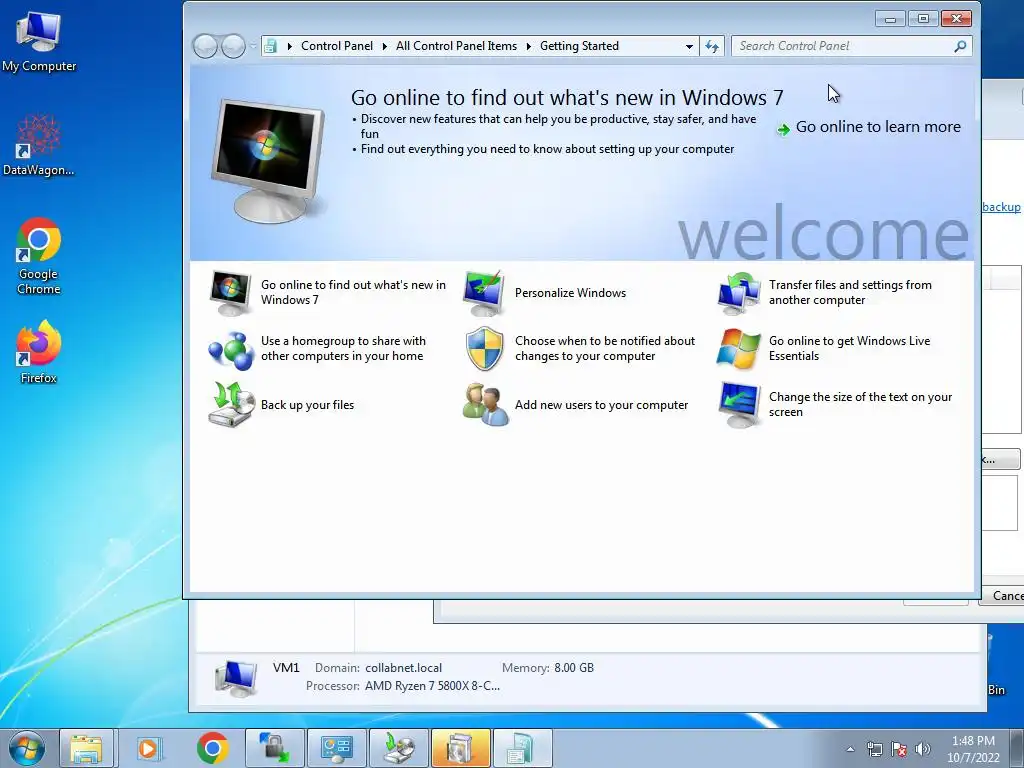Screen dimensions: 1024x768
Task: Click the network icon in the system tray
Action: click(x=874, y=749)
